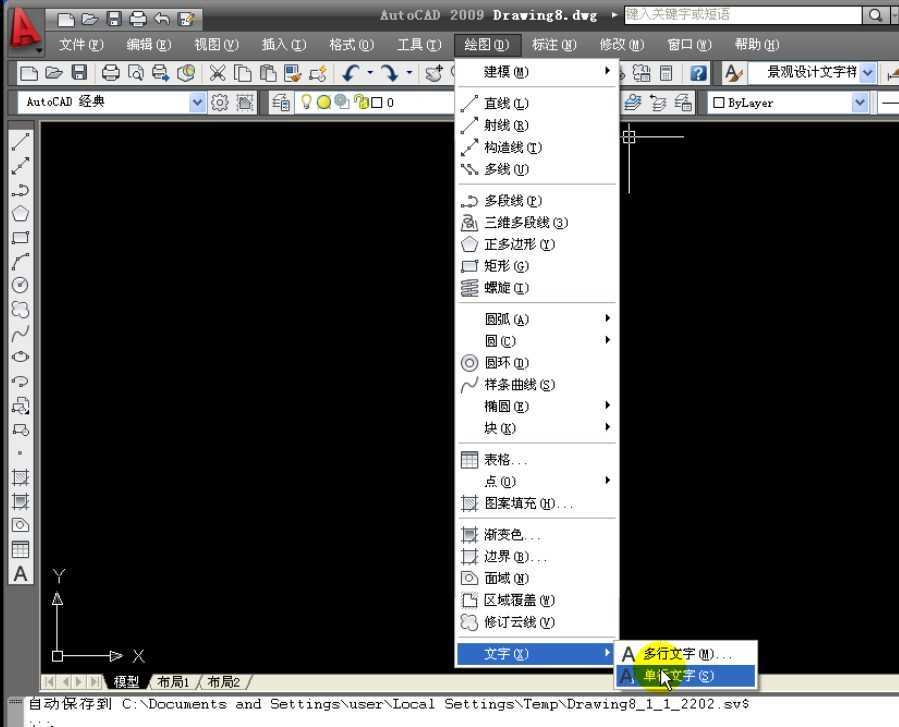Select the Rectangle tool in left toolbar
Viewport: 899px width, 727px height.
click(x=21, y=237)
